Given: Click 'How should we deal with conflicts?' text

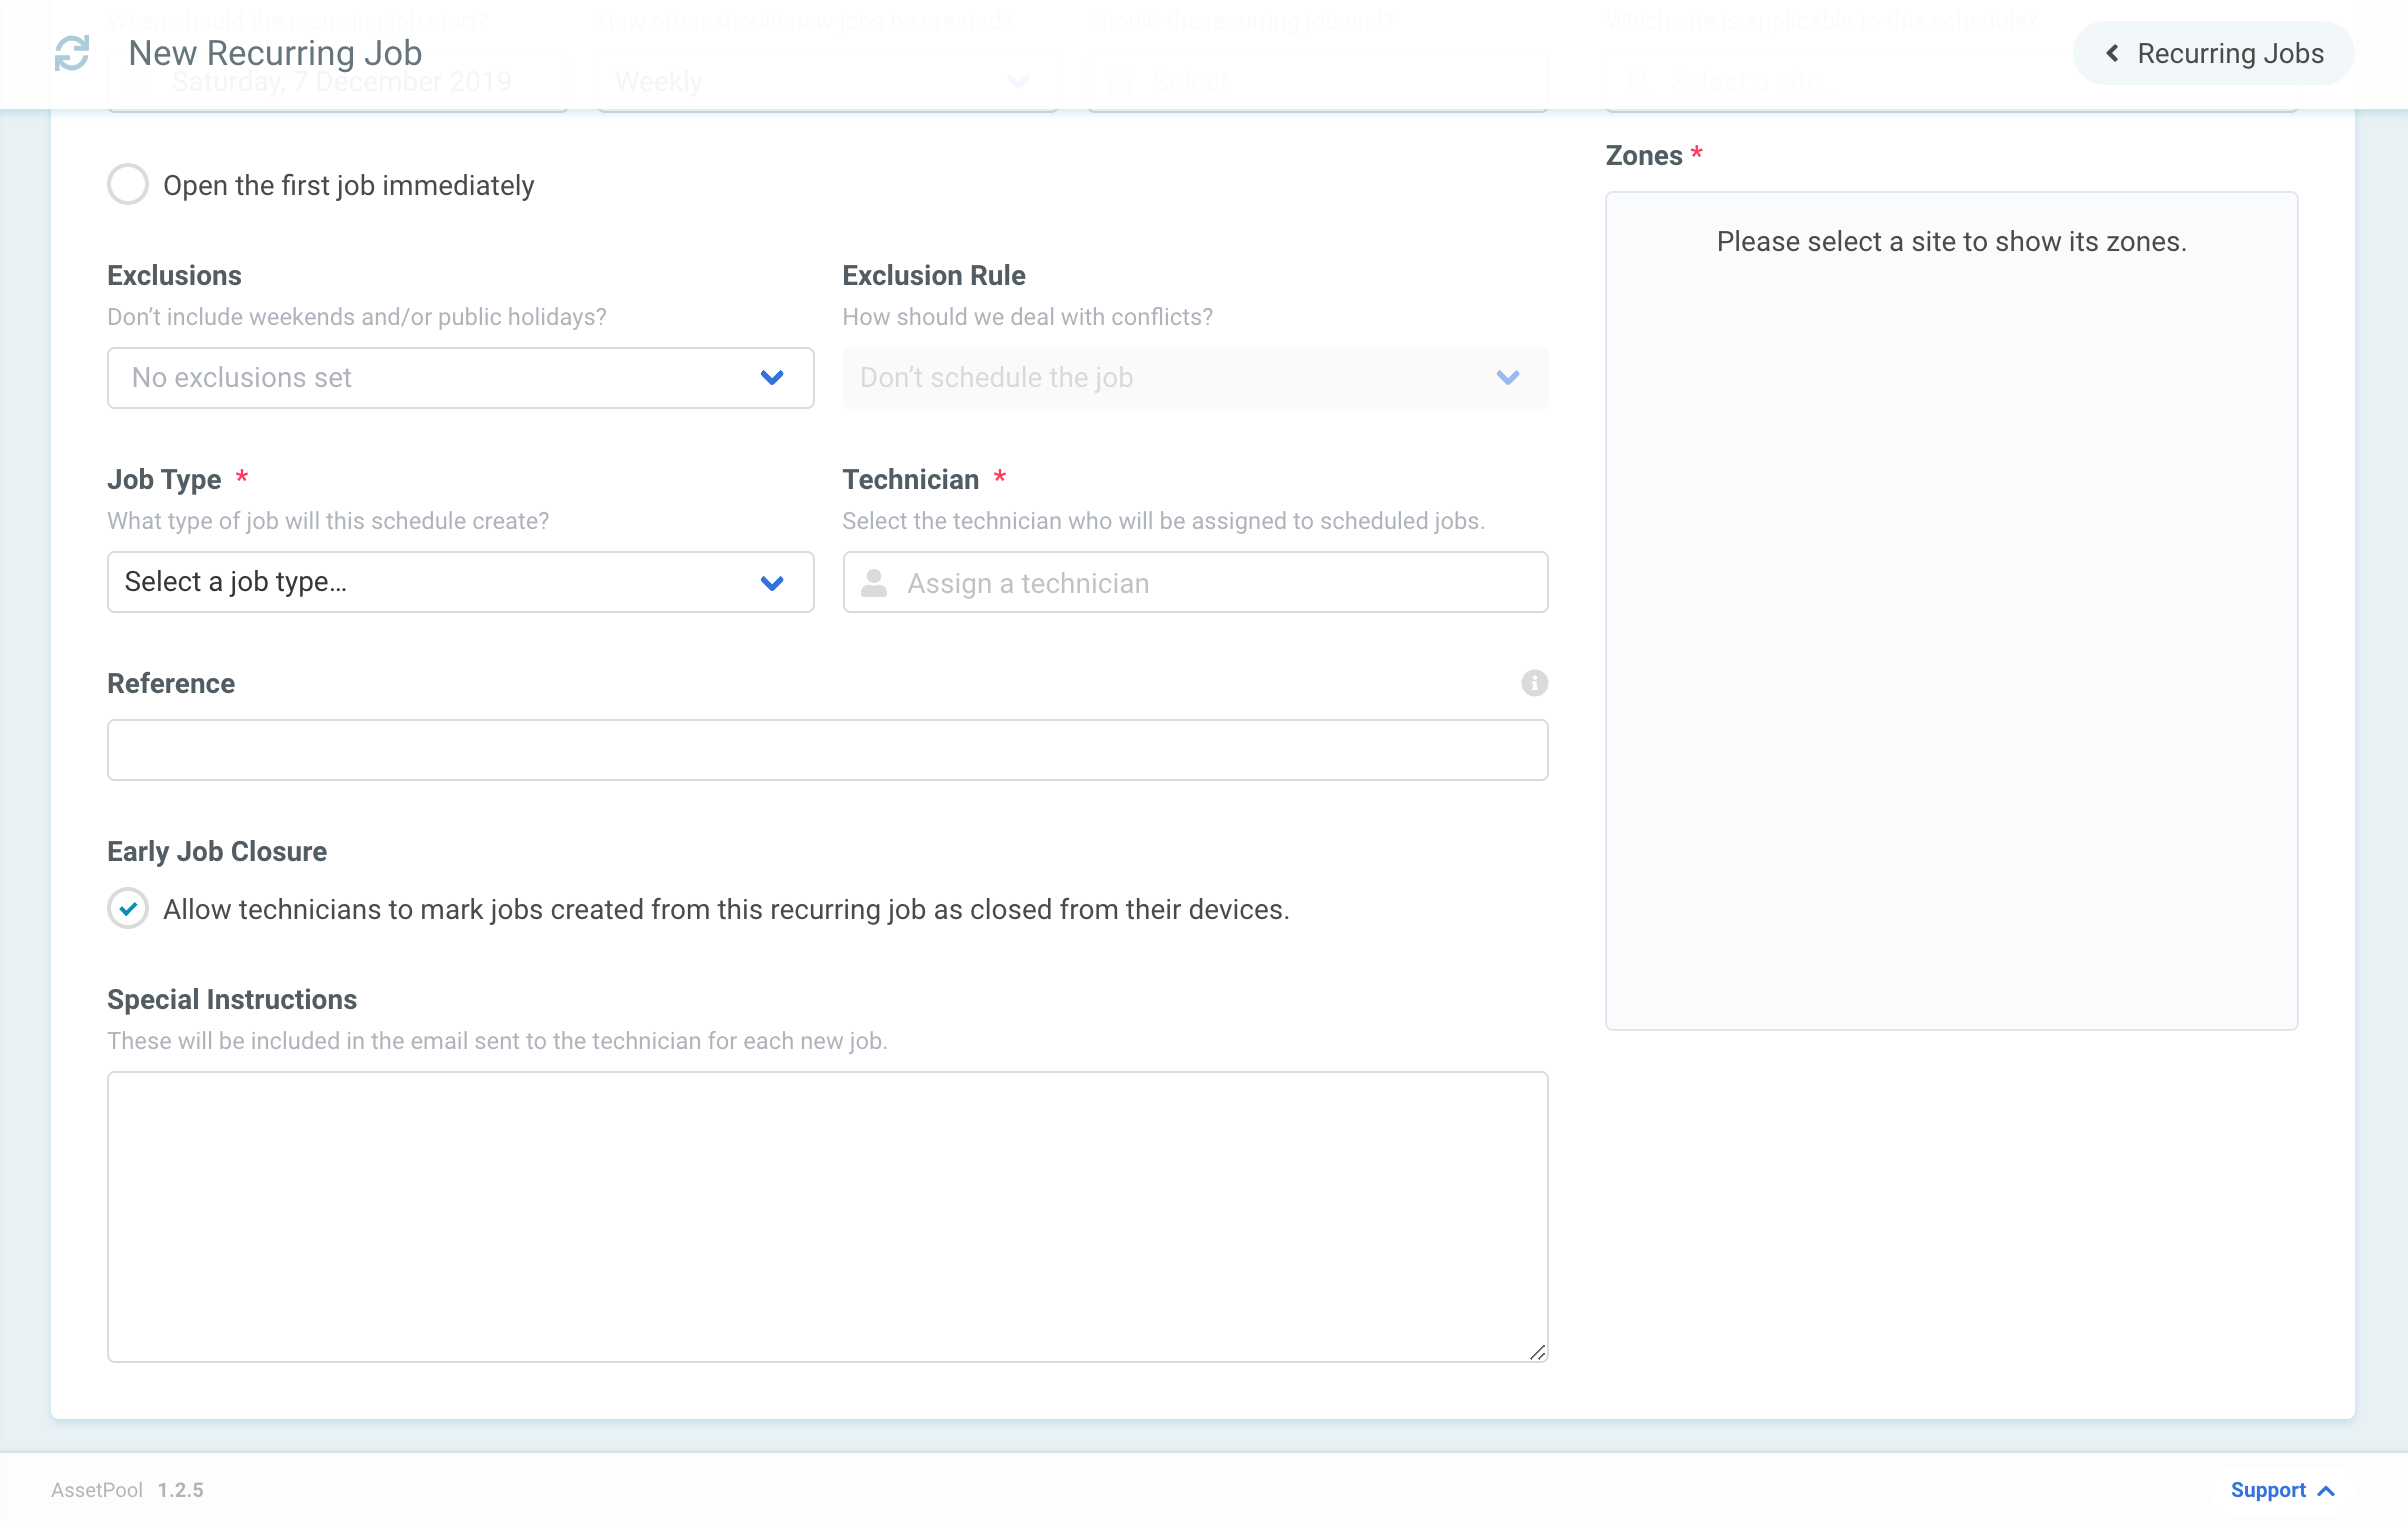Looking at the screenshot, I should click(x=1027, y=317).
